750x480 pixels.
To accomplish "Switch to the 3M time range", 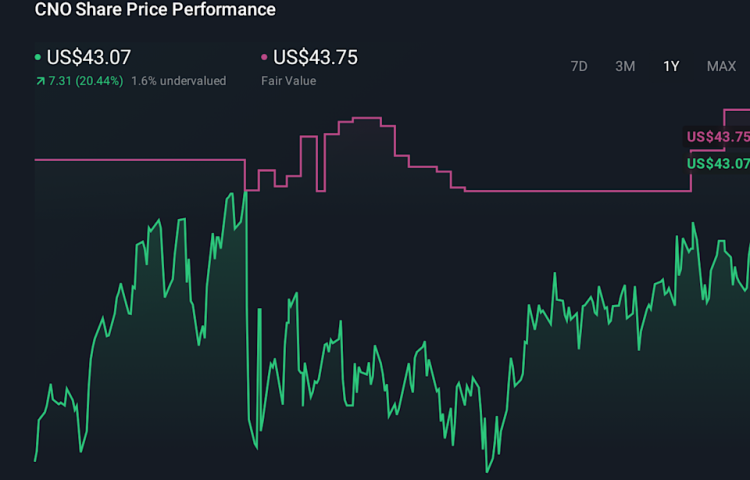I will click(625, 66).
